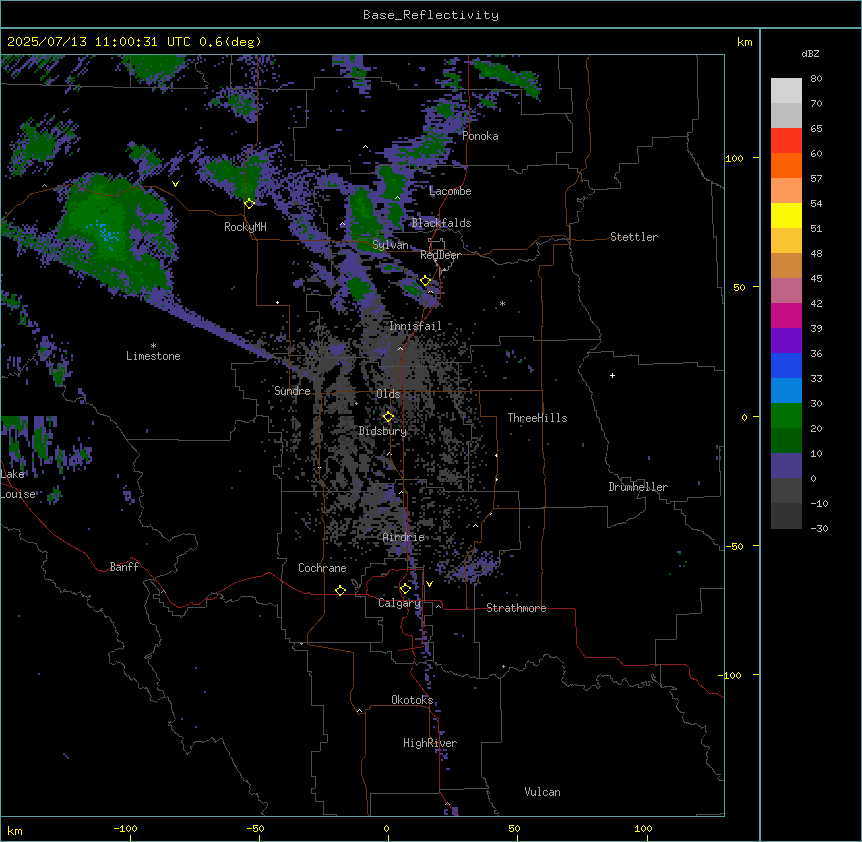The width and height of the screenshot is (862, 842).
Task: Click the dBZ legend heading
Action: (810, 53)
